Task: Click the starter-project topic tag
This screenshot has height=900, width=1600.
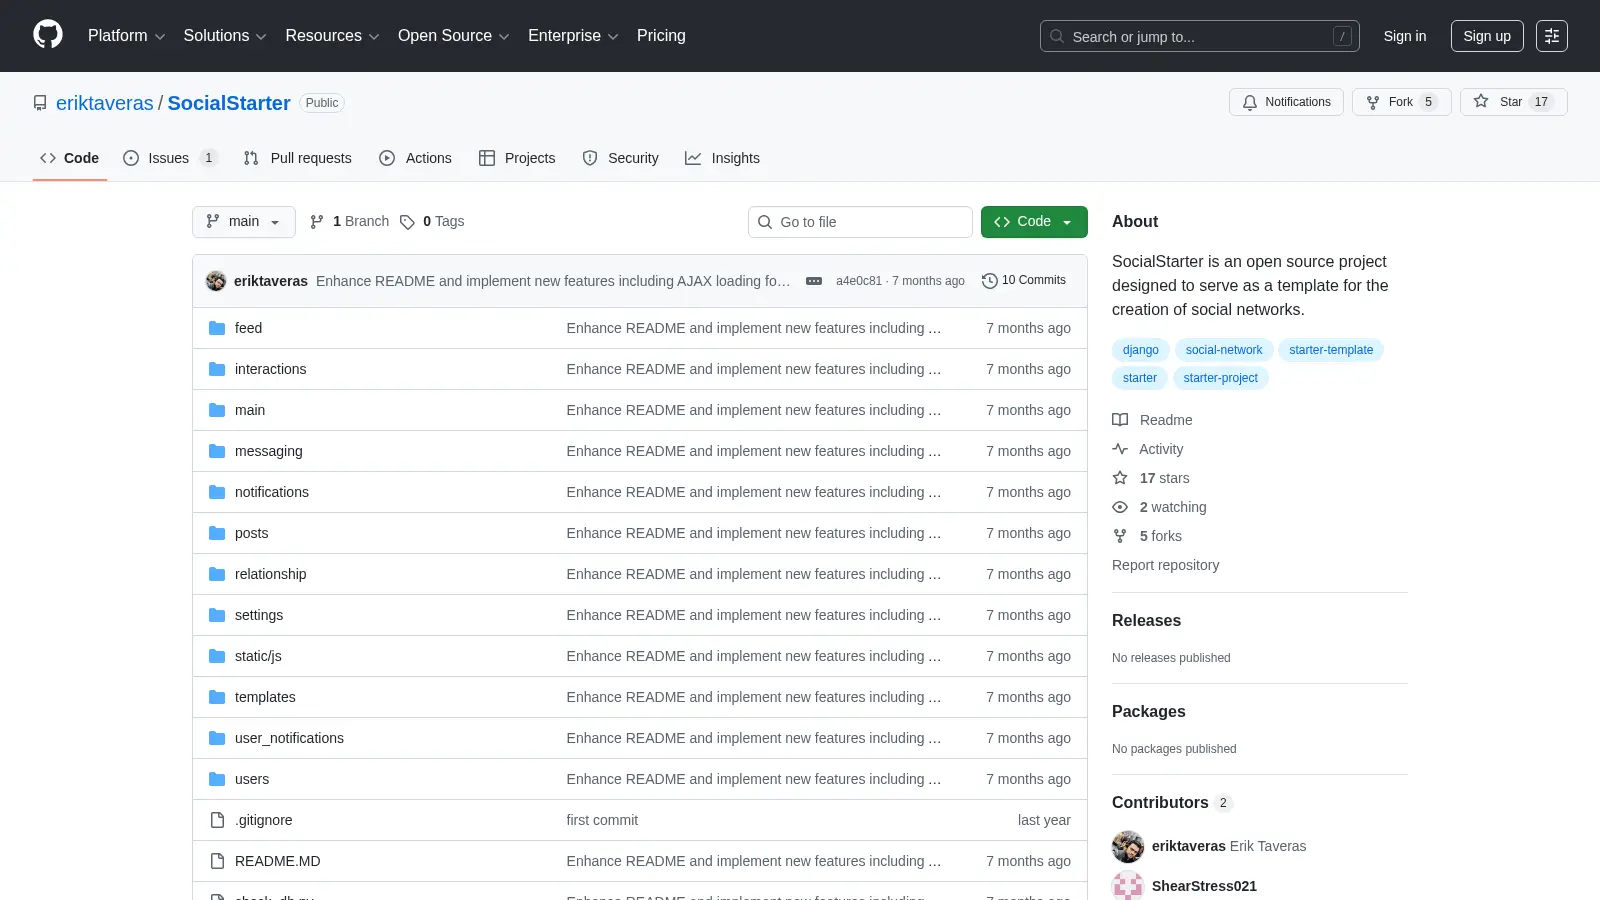Action: (1220, 378)
